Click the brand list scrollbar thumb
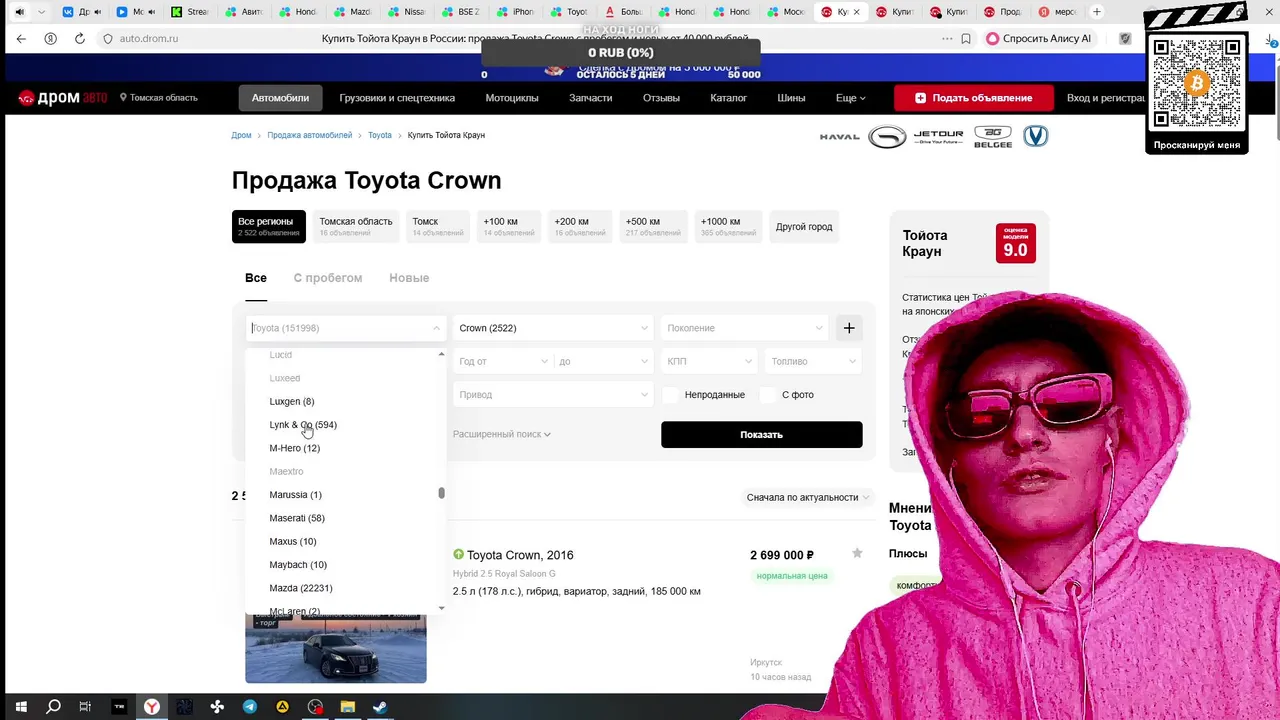This screenshot has width=1280, height=720. coord(441,493)
